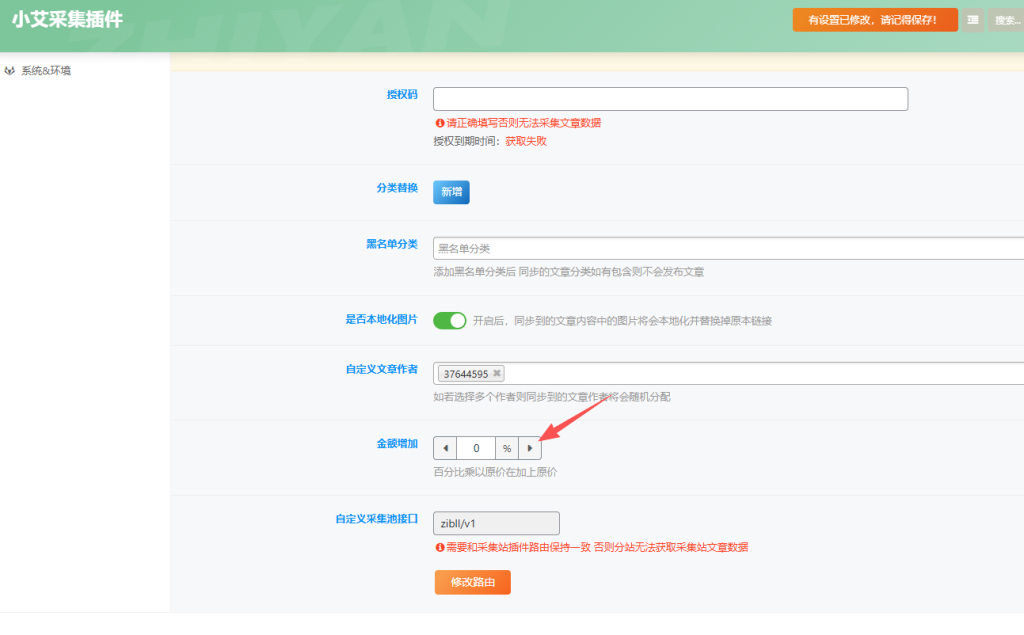Viewport: 1024px width, 635px height.
Task: Toggle the 是否本地化图片 switch
Action: click(x=449, y=321)
